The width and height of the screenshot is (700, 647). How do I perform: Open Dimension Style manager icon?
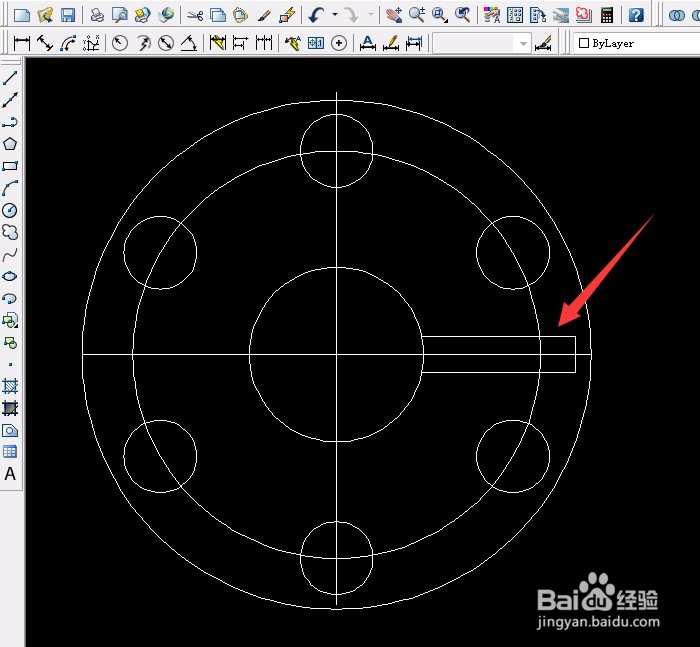coord(543,43)
